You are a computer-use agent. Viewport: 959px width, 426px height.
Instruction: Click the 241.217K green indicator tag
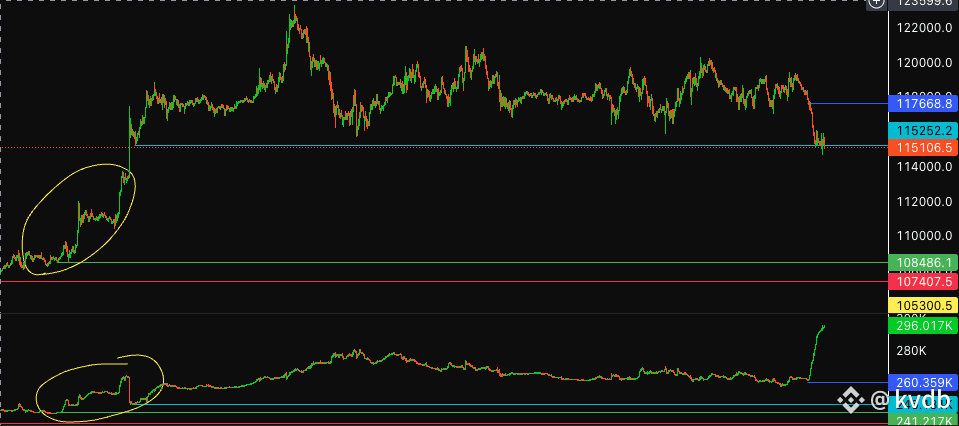click(x=922, y=420)
